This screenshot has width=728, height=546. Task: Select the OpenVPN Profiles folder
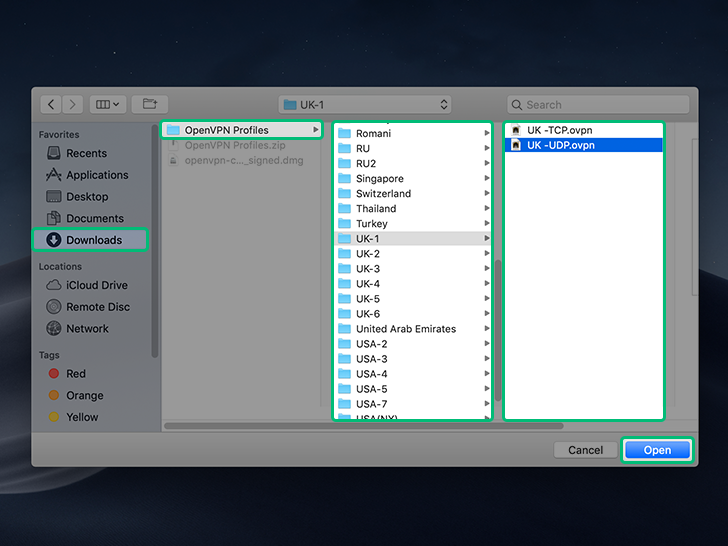tap(241, 130)
